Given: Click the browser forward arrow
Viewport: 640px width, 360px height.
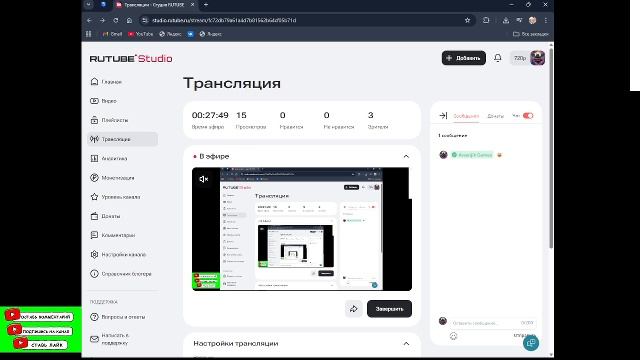Looking at the screenshot, I should [x=102, y=20].
